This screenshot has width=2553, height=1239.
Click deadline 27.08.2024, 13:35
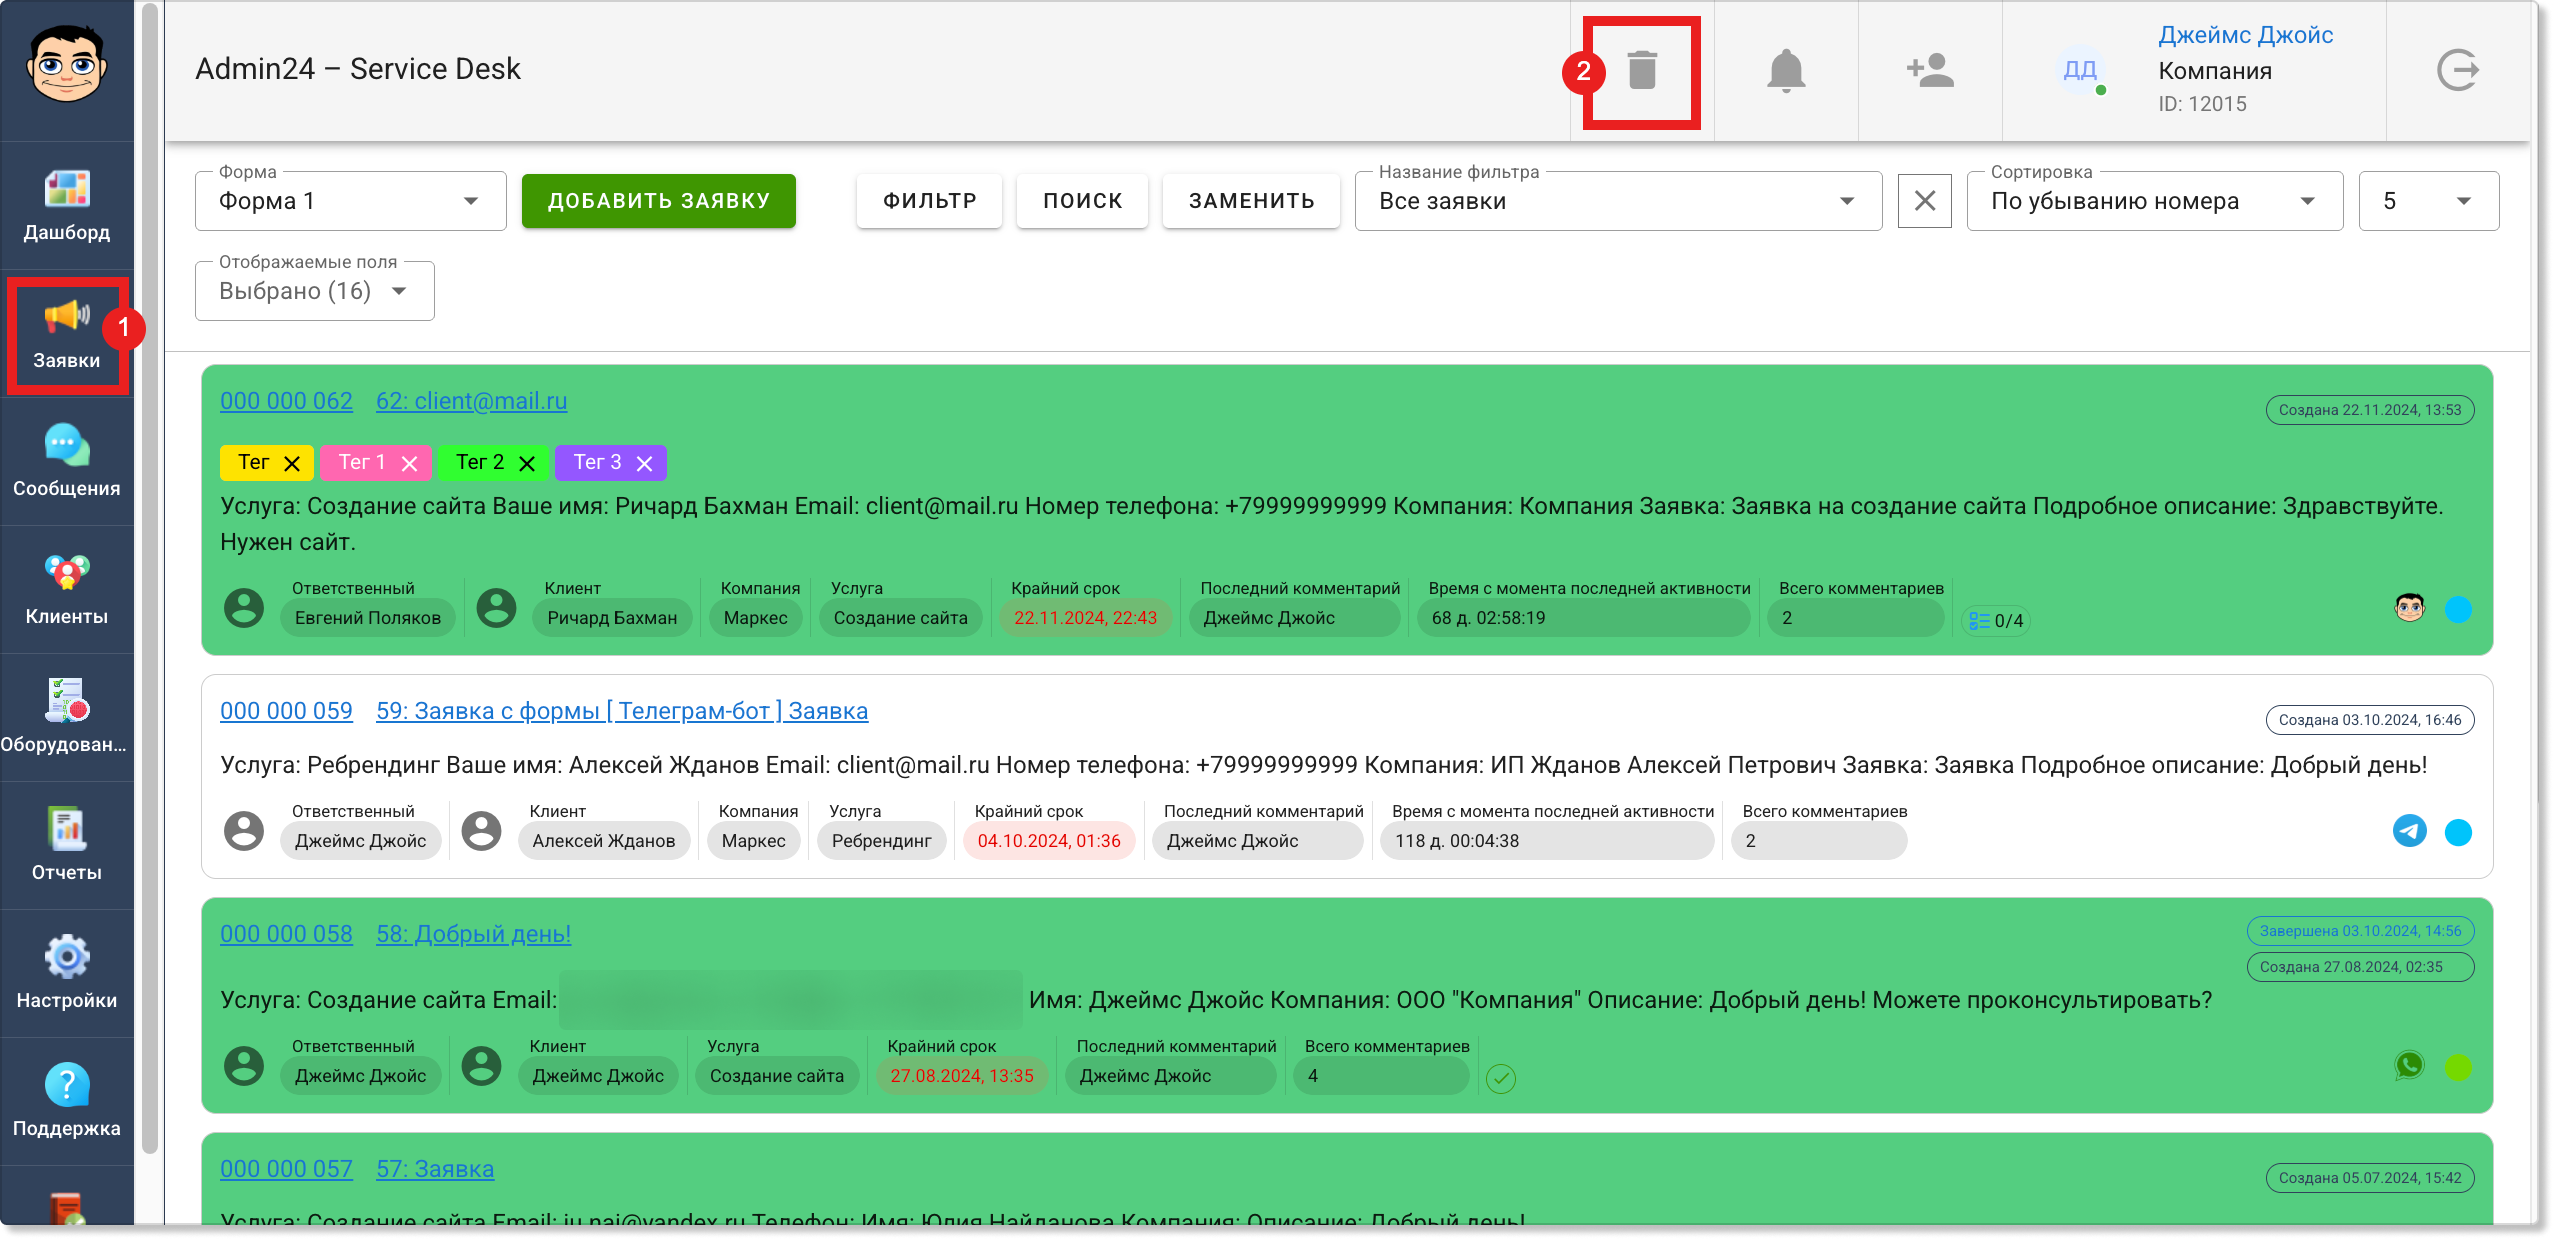pos(962,1076)
